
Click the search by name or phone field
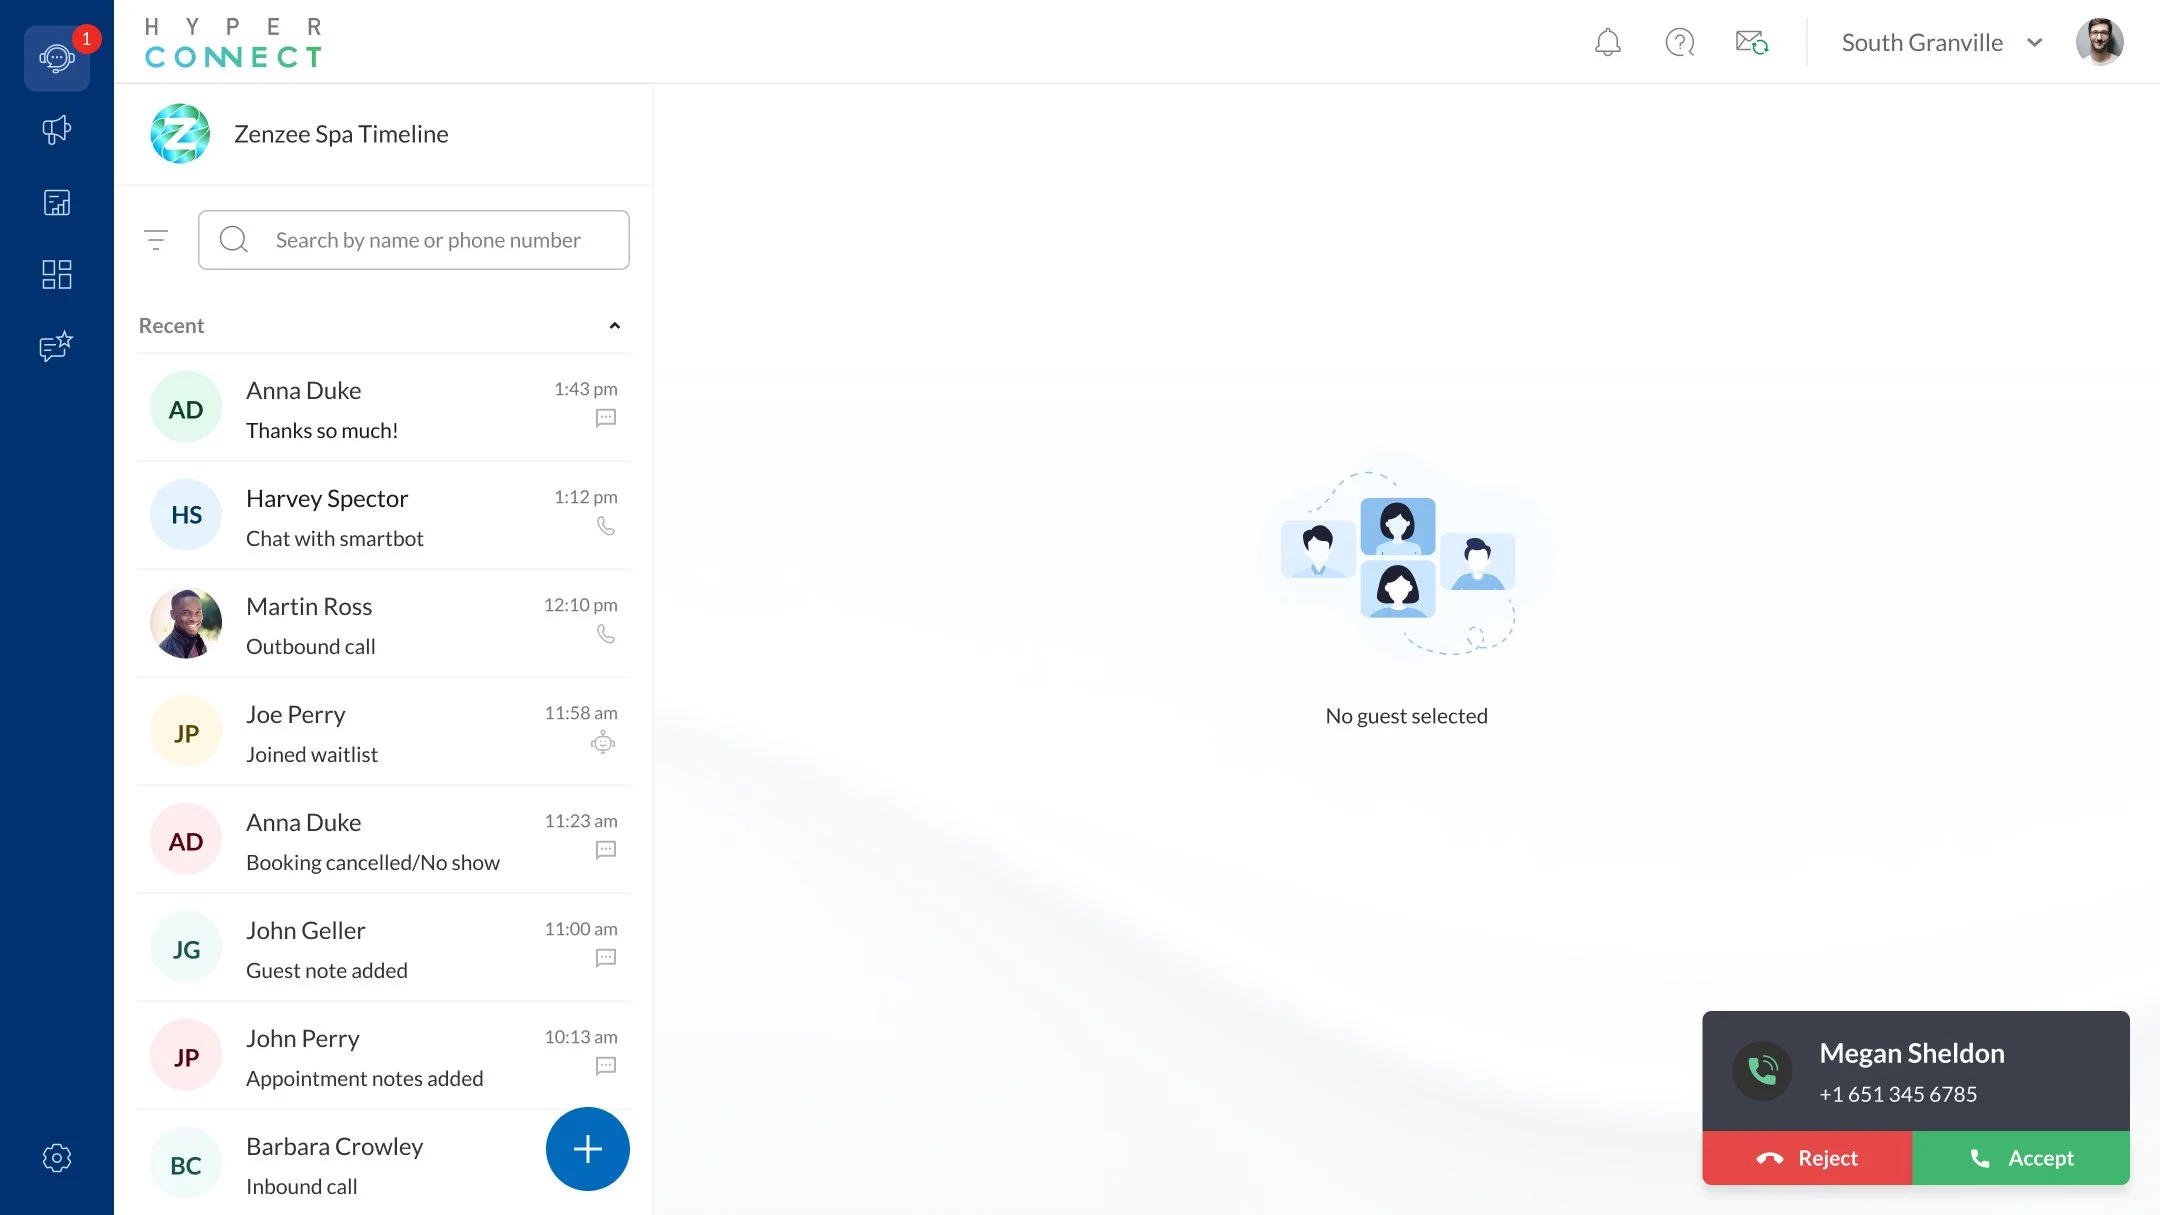(x=428, y=239)
